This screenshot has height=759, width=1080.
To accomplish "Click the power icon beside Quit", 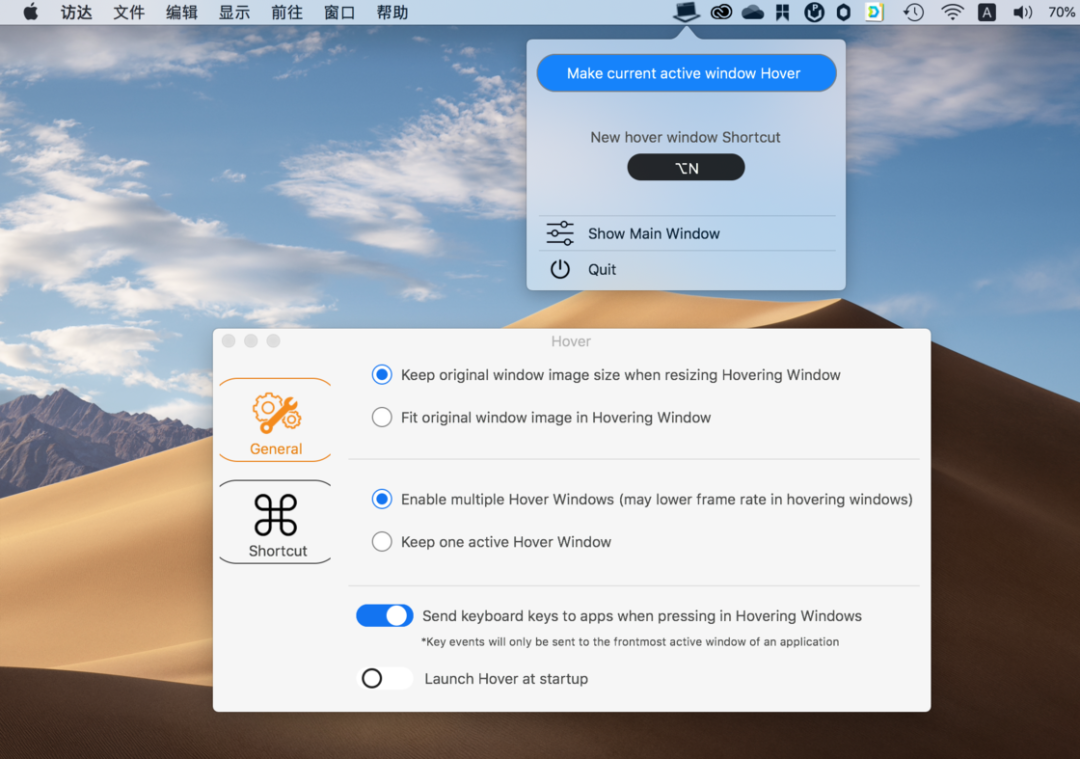I will 560,269.
